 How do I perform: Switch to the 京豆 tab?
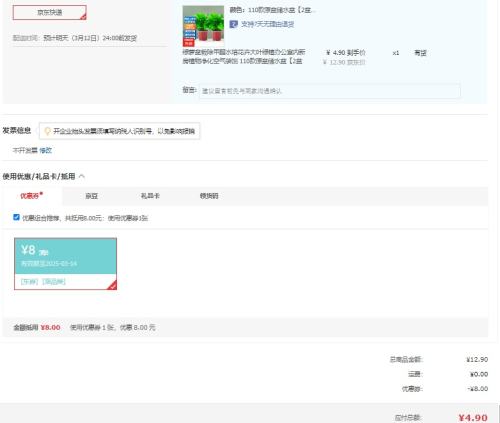point(91,196)
